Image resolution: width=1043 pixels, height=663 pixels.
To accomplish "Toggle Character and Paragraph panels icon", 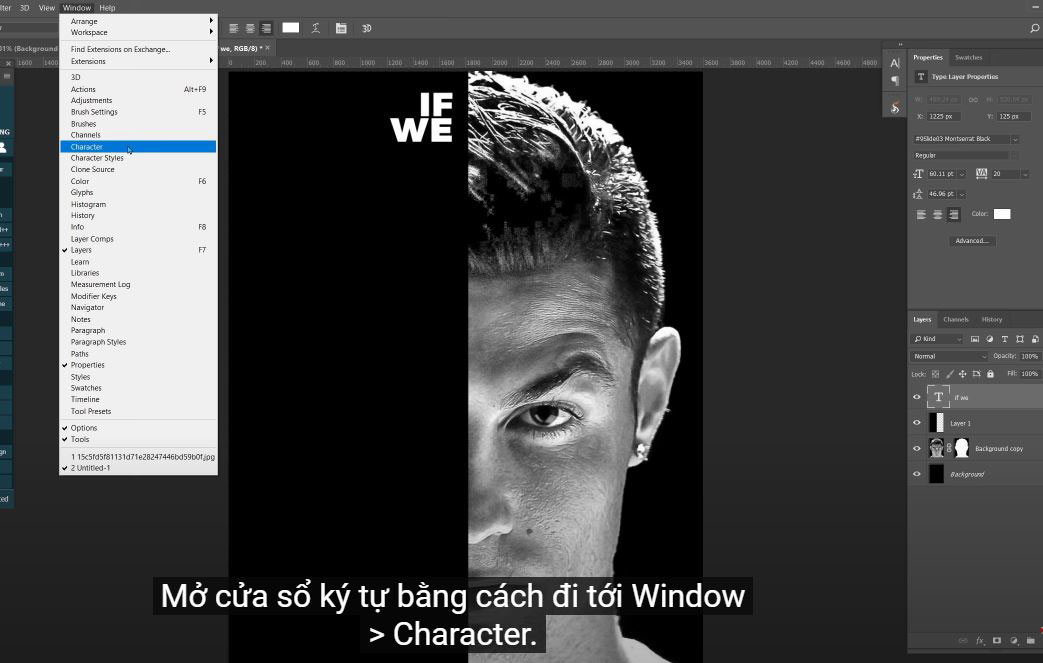I will (341, 28).
